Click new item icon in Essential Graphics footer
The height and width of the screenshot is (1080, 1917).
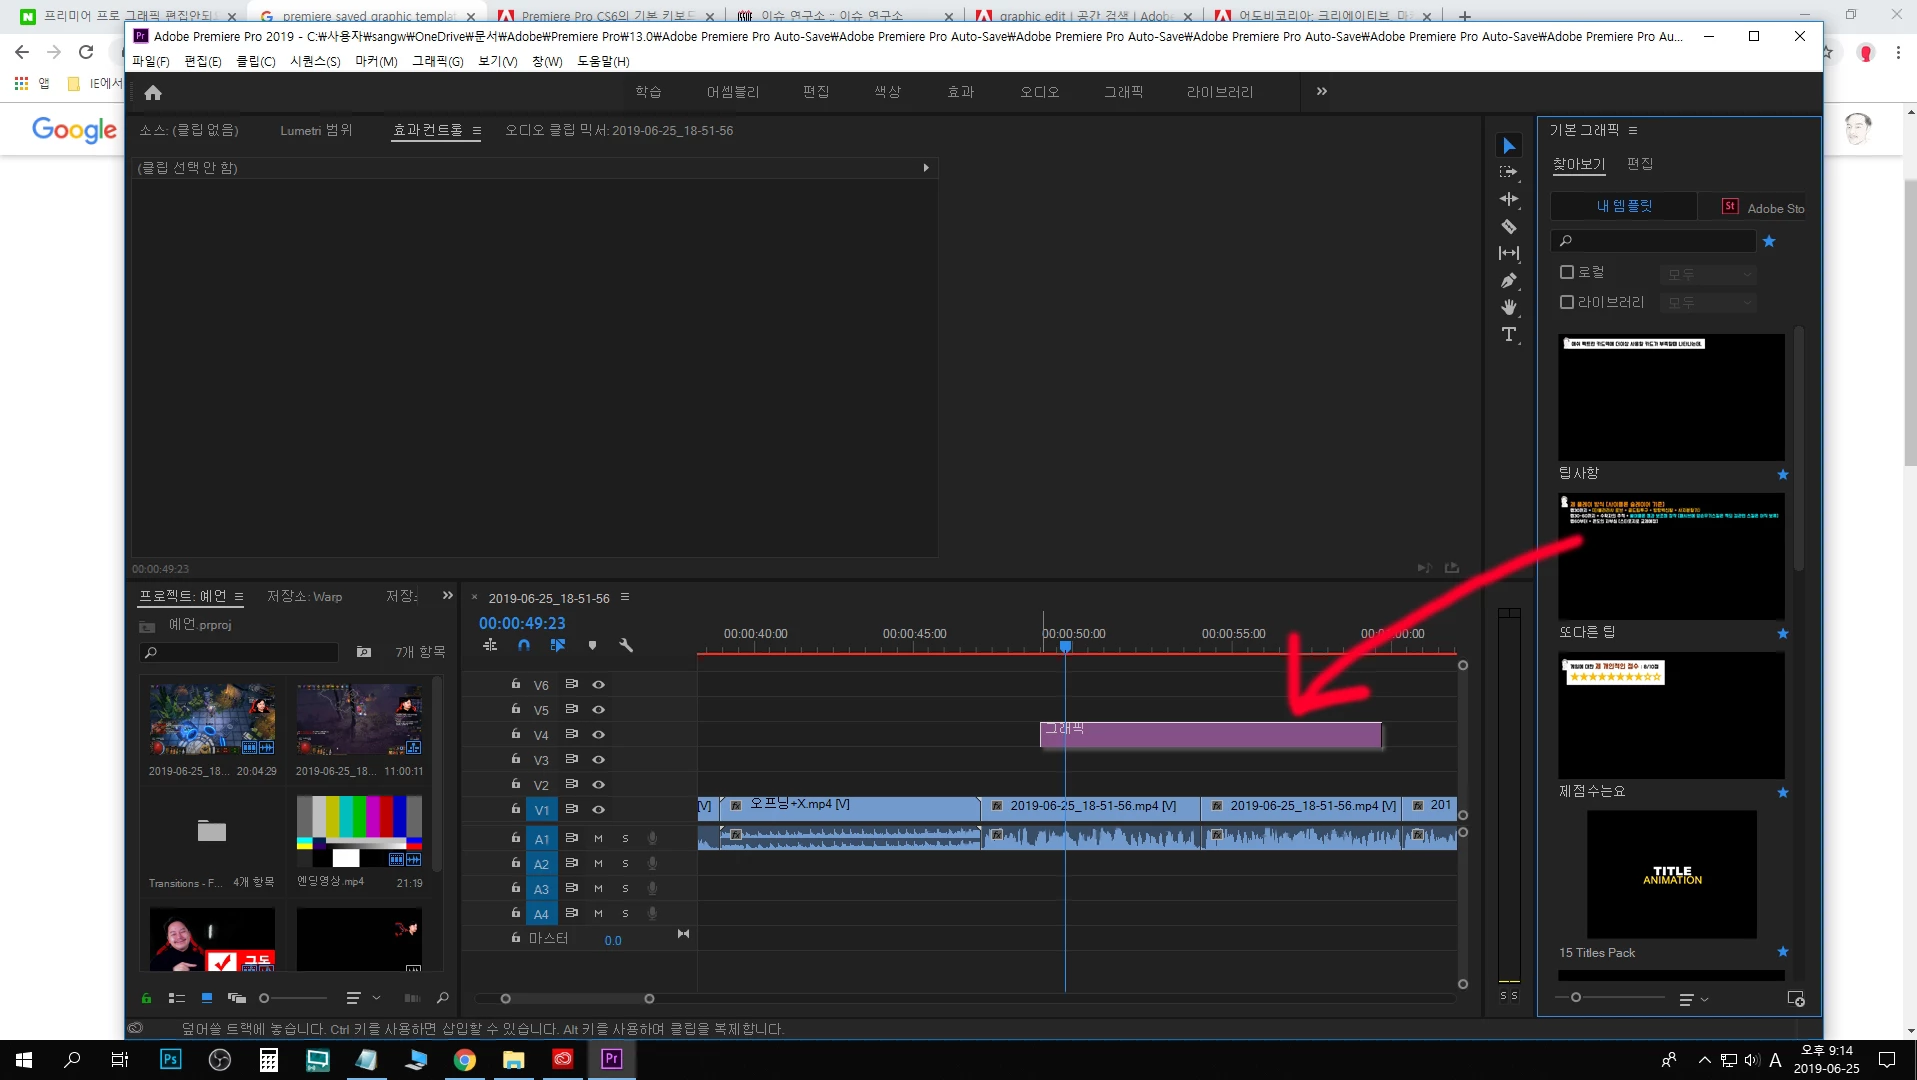point(1796,999)
